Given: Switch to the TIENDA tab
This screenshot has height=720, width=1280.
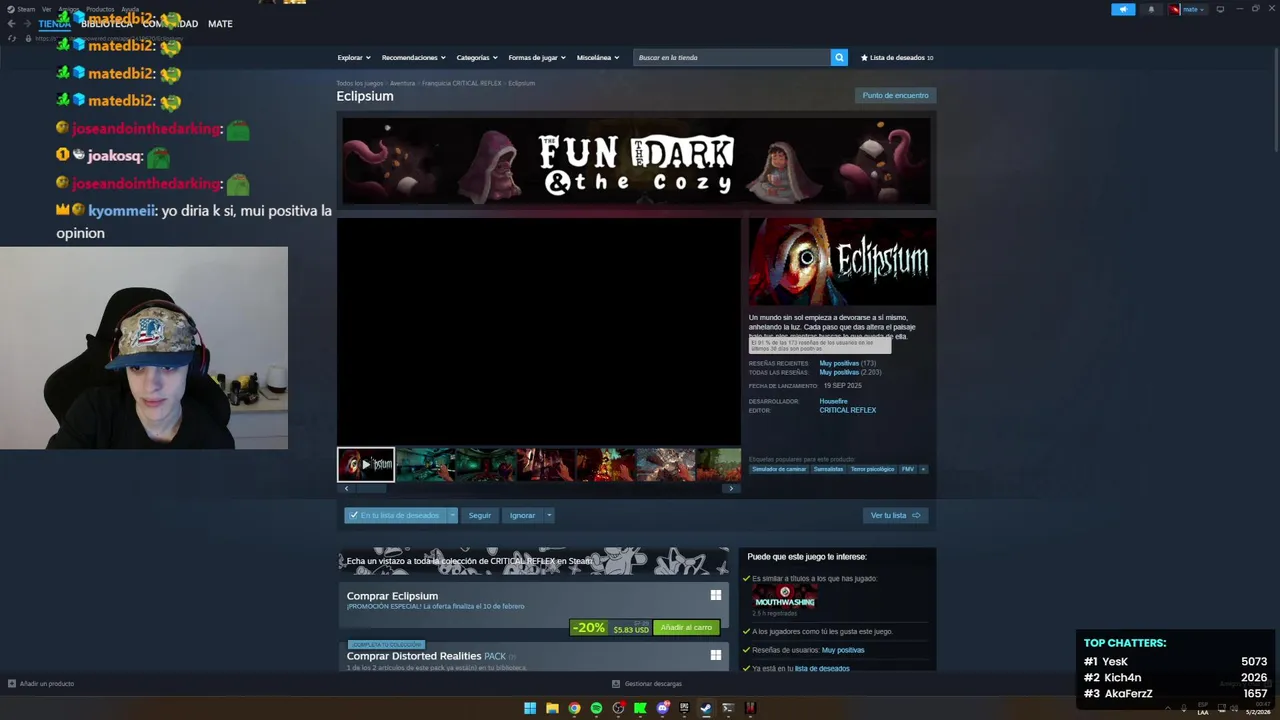Looking at the screenshot, I should [54, 23].
